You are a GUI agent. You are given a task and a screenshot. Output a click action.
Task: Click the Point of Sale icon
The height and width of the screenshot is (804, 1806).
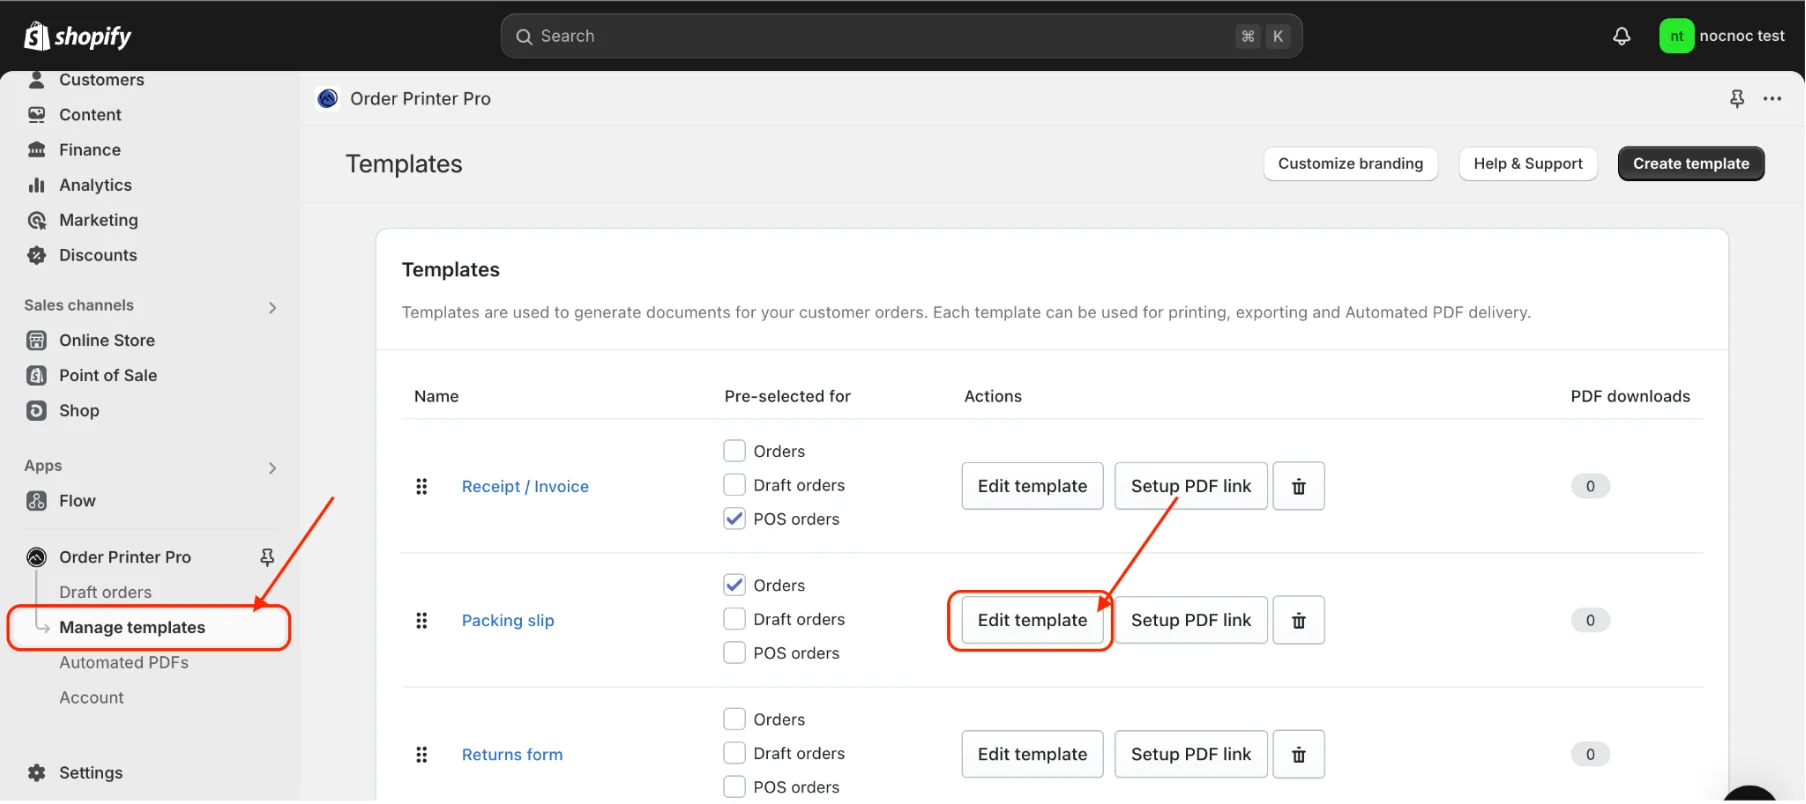click(x=37, y=376)
